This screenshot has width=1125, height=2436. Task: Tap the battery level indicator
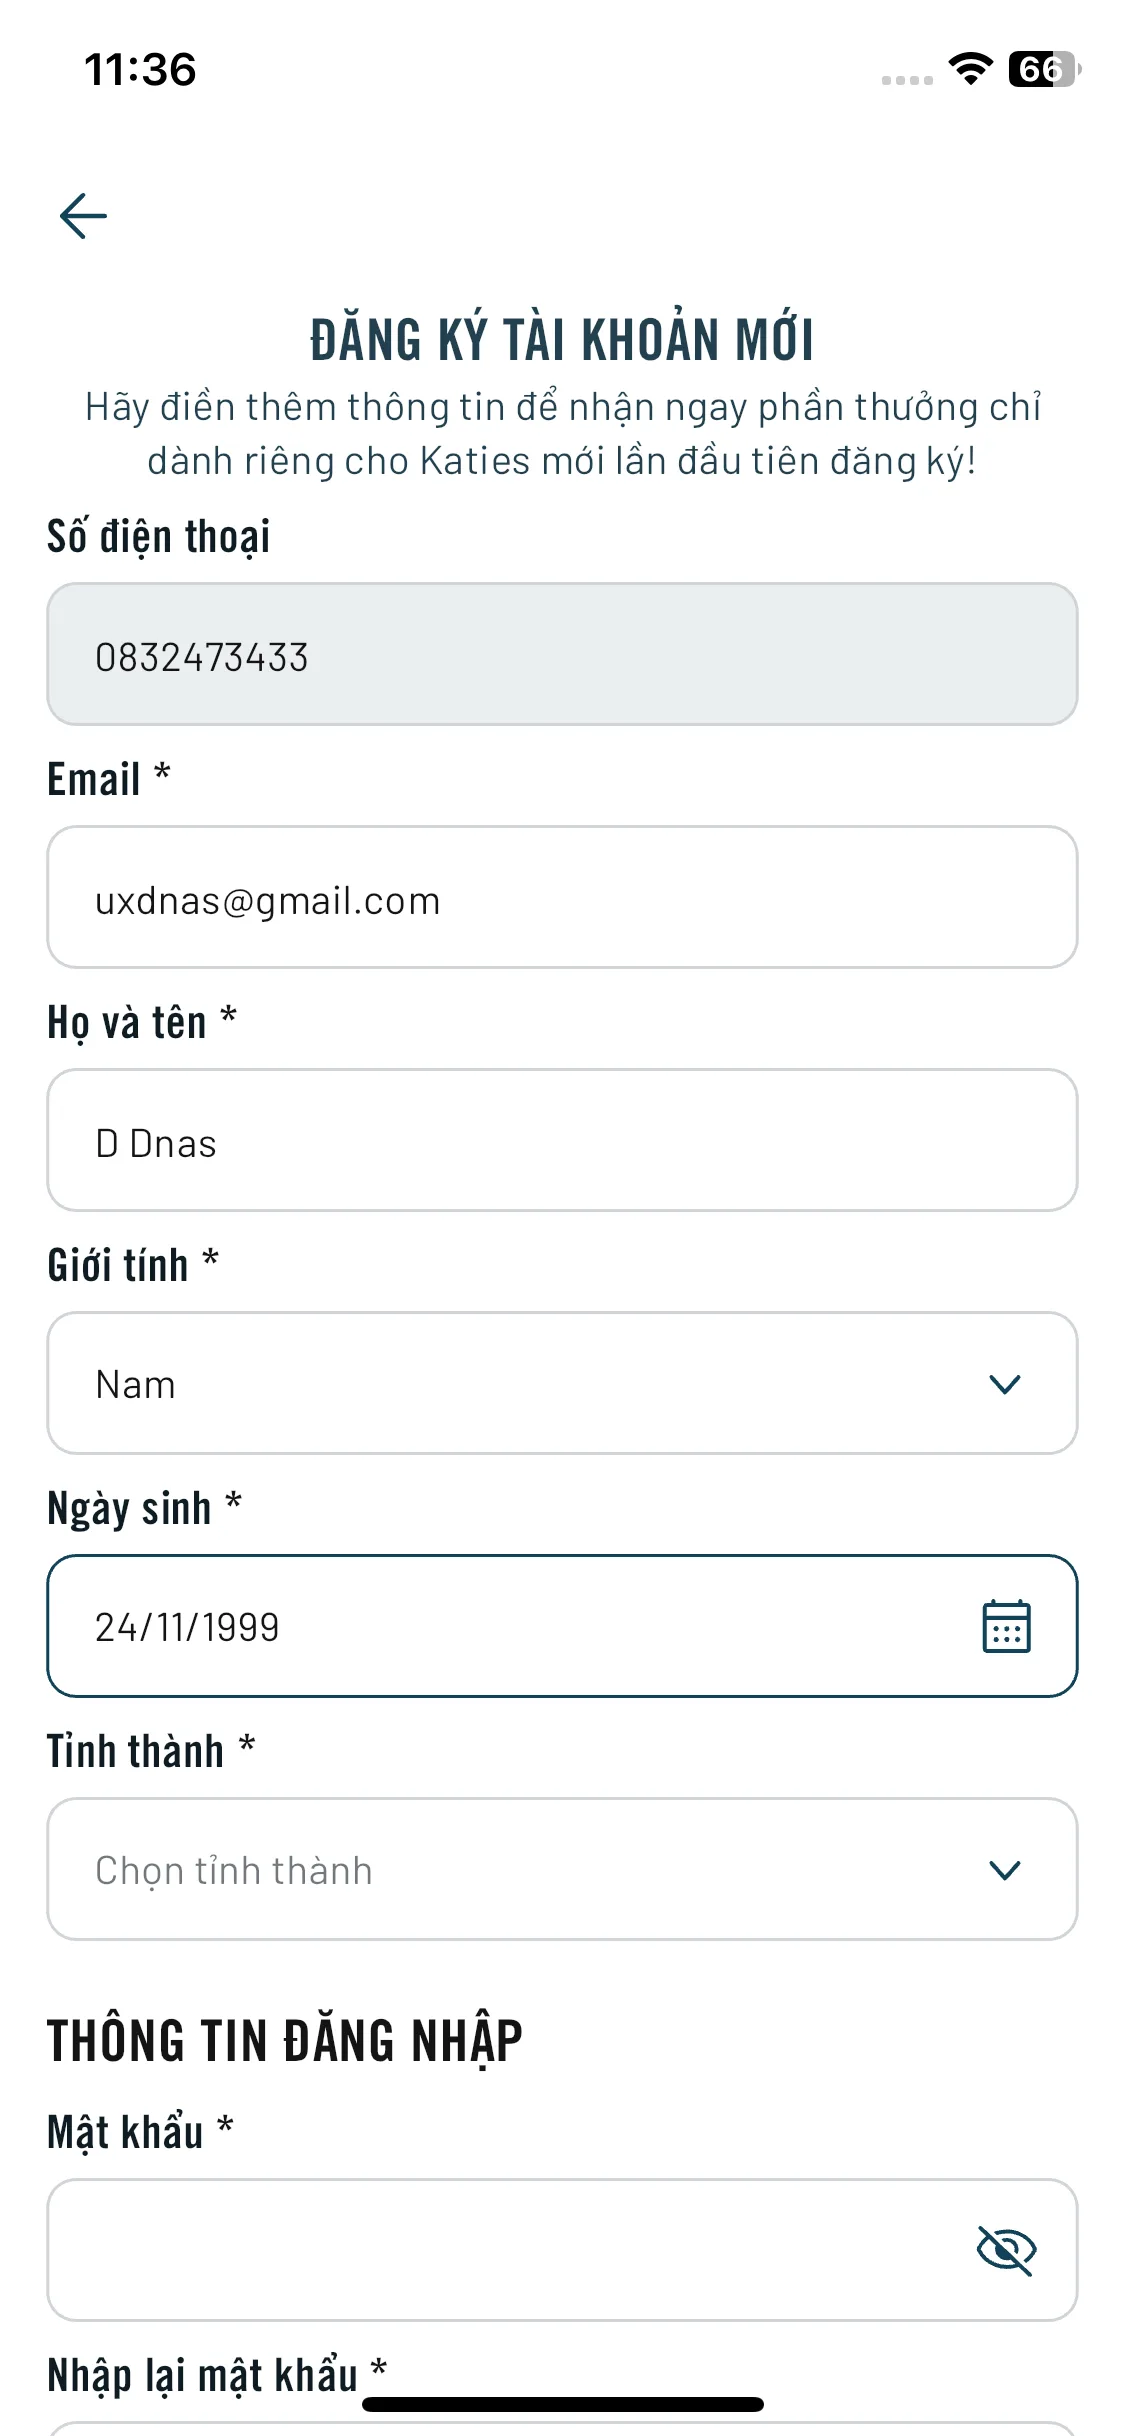[1044, 69]
